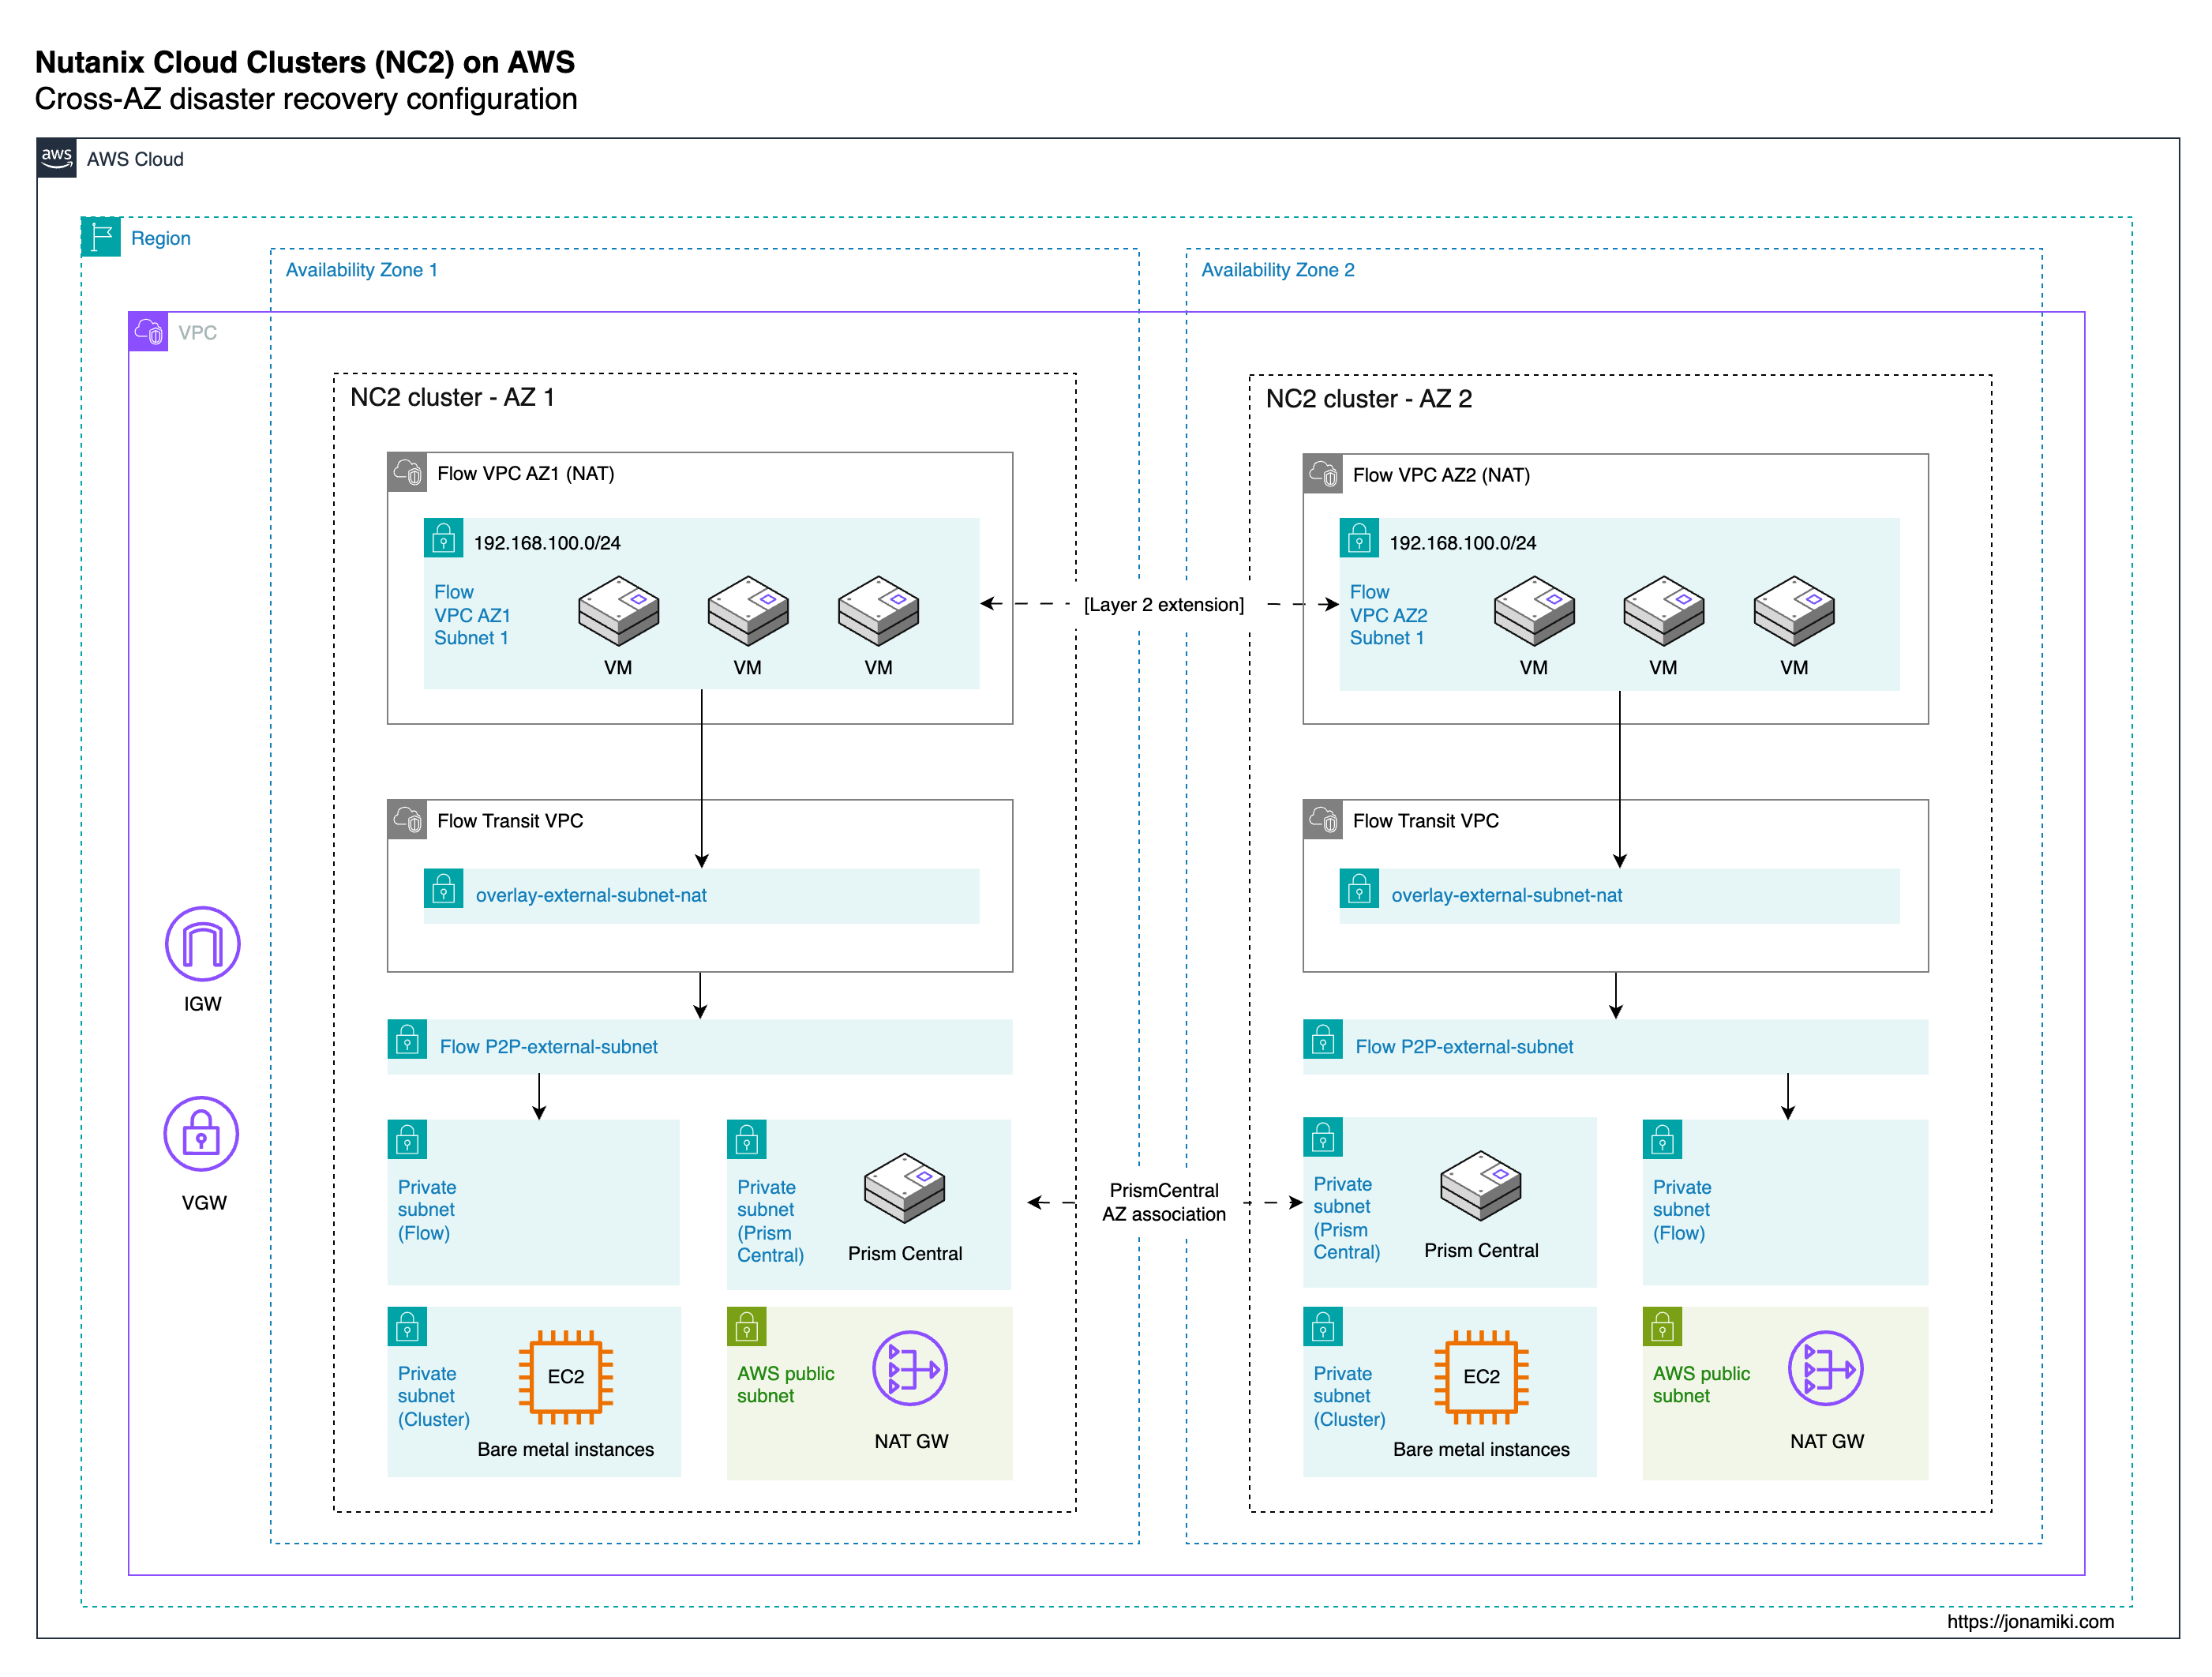
Task: Select the third VM icon in Flow VPC AZ2
Action: [x=1794, y=611]
